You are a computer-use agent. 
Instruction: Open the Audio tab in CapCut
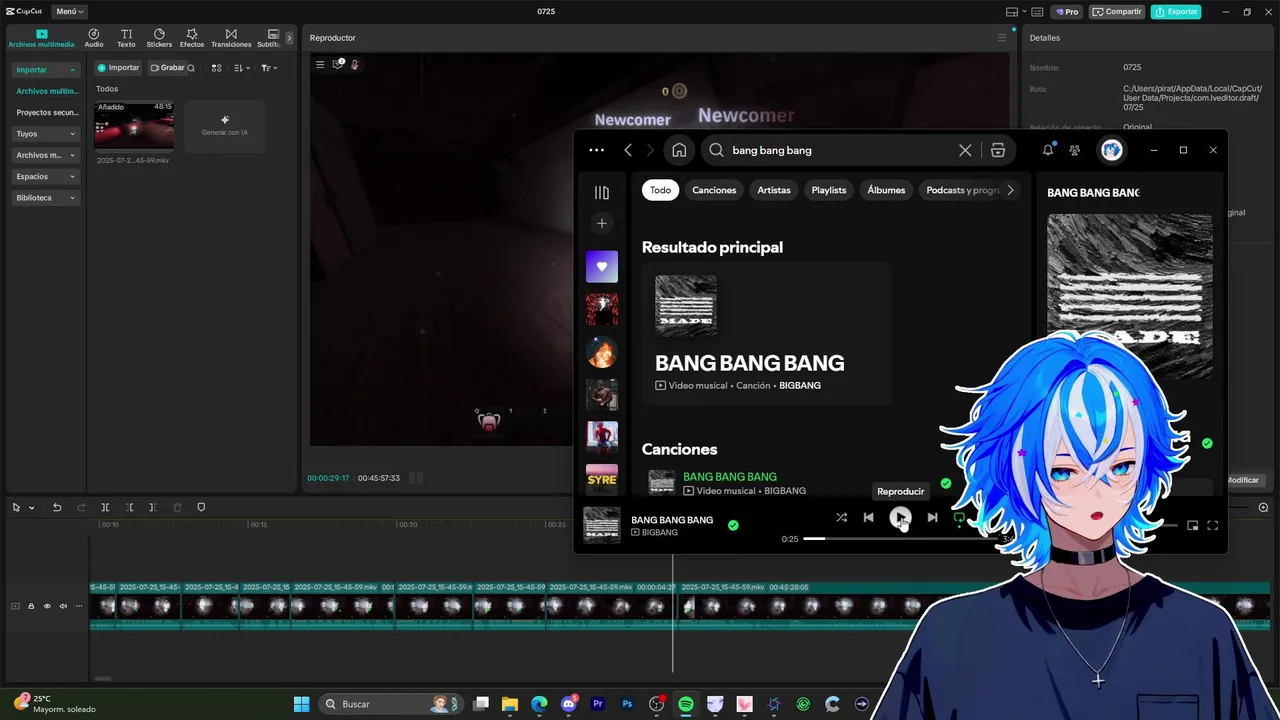tap(94, 38)
